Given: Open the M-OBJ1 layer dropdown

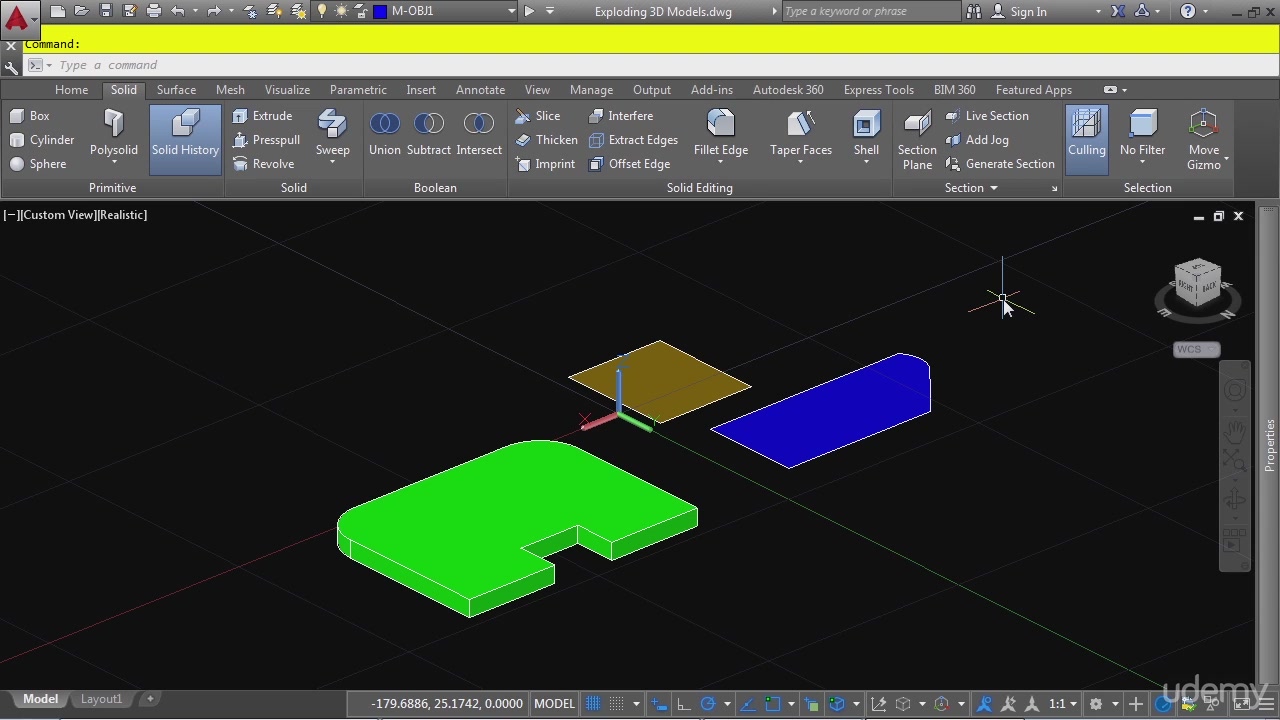Looking at the screenshot, I should [x=512, y=12].
